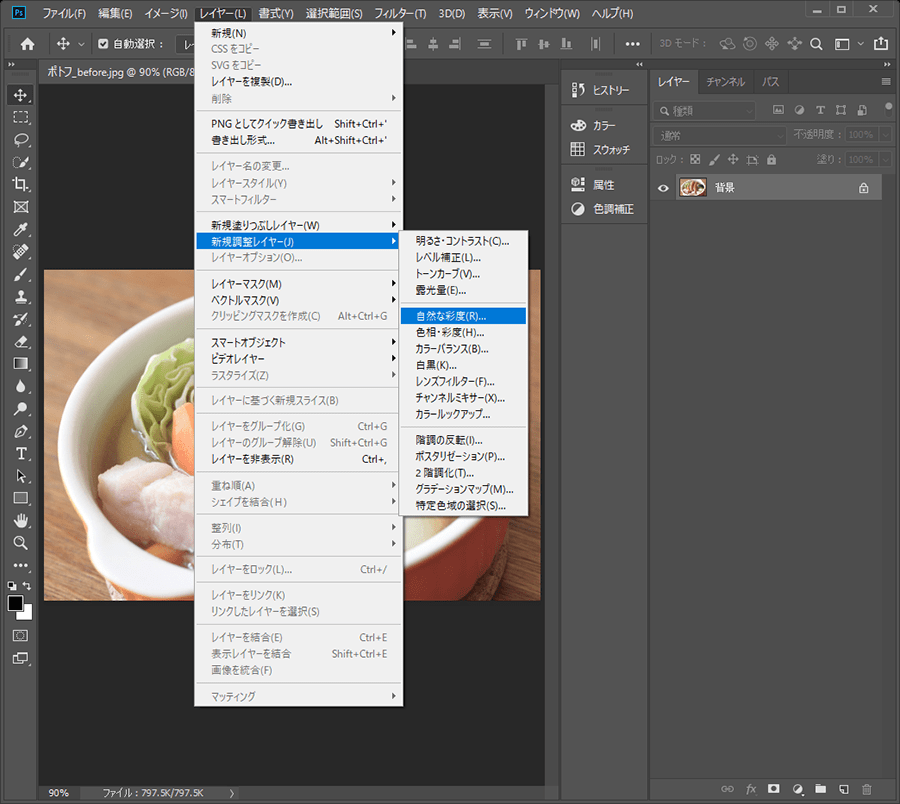The image size is (900, 804).
Task: Click the delete layer trash icon
Action: tap(866, 789)
